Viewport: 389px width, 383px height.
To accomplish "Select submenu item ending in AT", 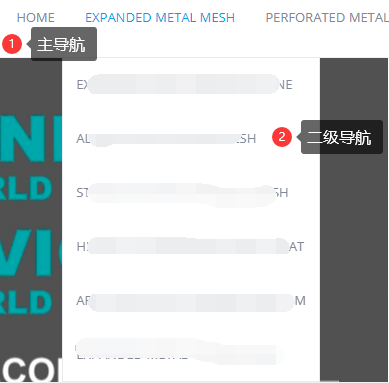I will click(x=190, y=247).
